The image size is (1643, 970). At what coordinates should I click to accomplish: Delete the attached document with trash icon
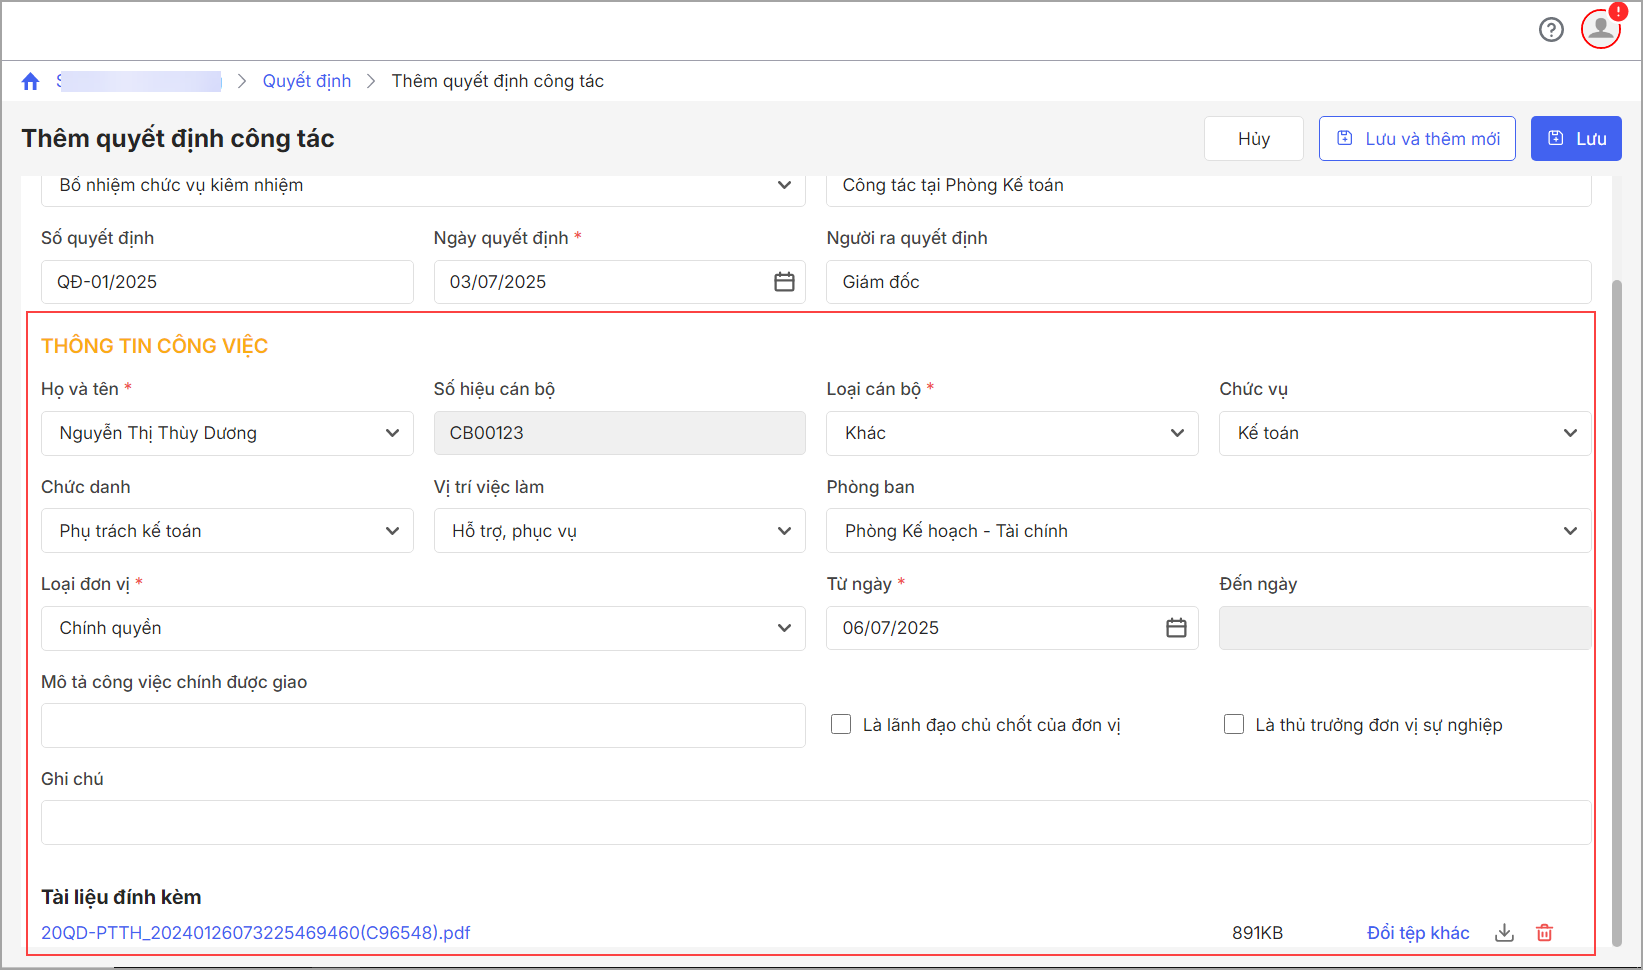coord(1545,933)
